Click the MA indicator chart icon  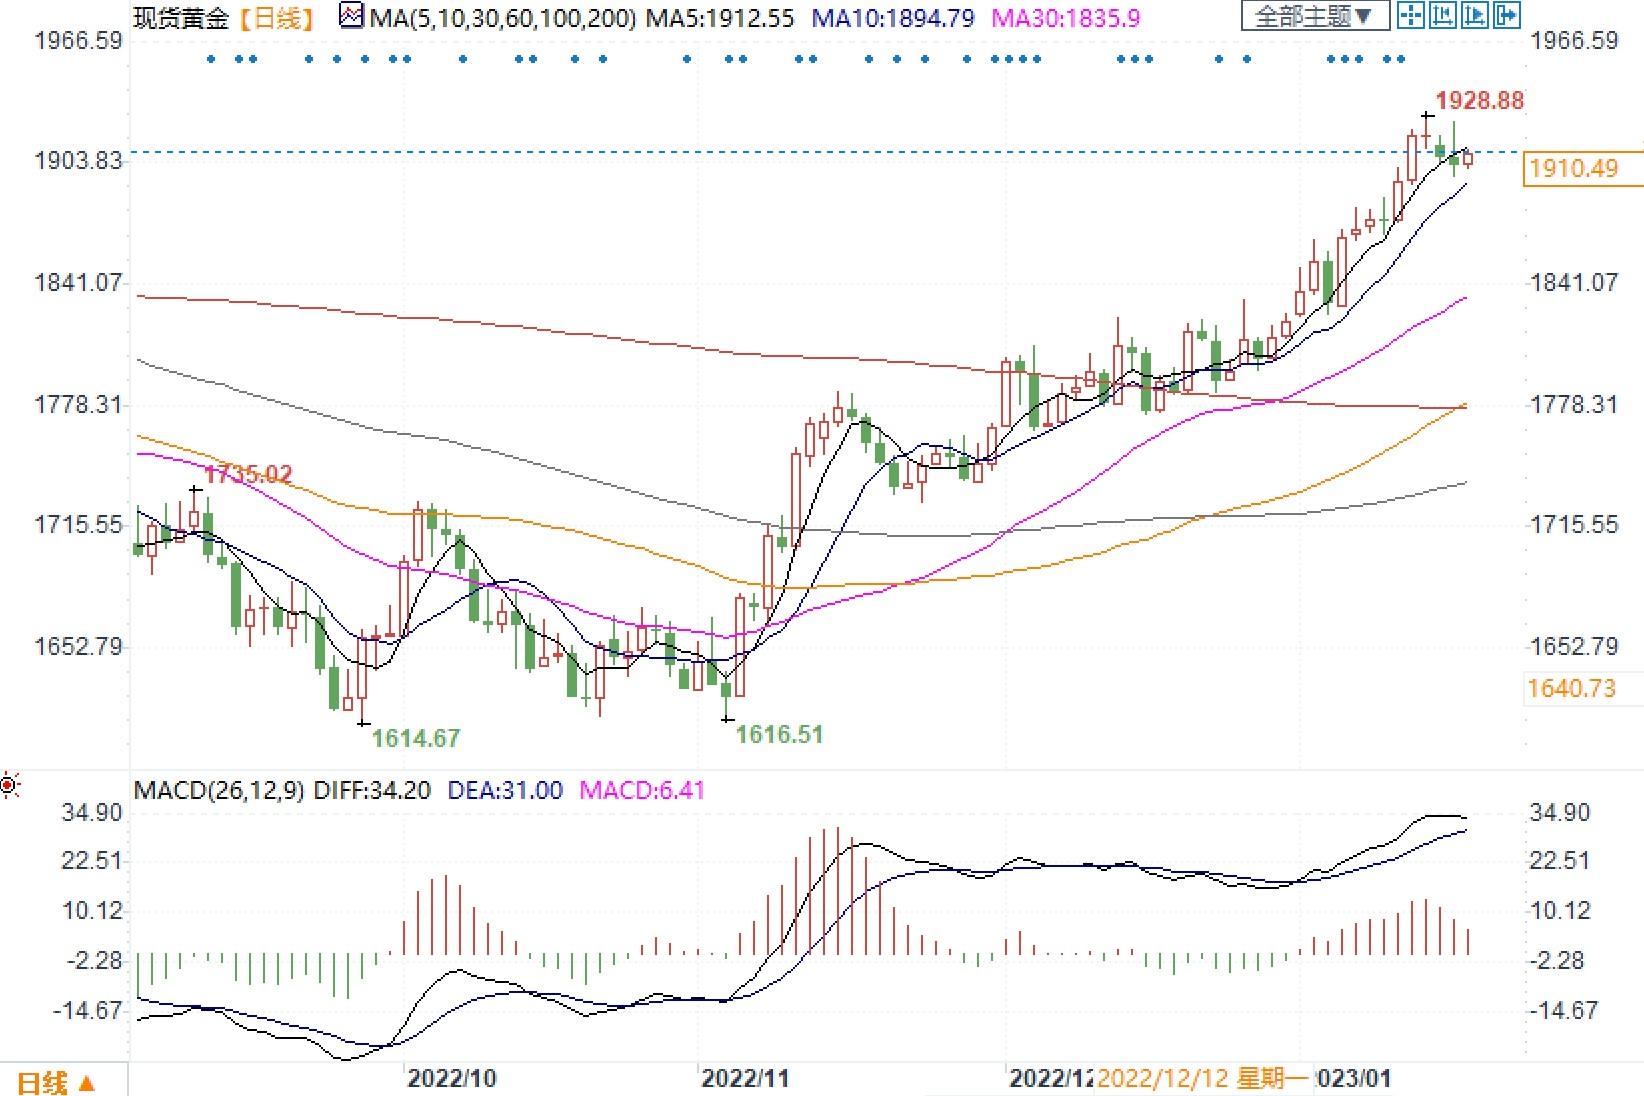[x=351, y=17]
